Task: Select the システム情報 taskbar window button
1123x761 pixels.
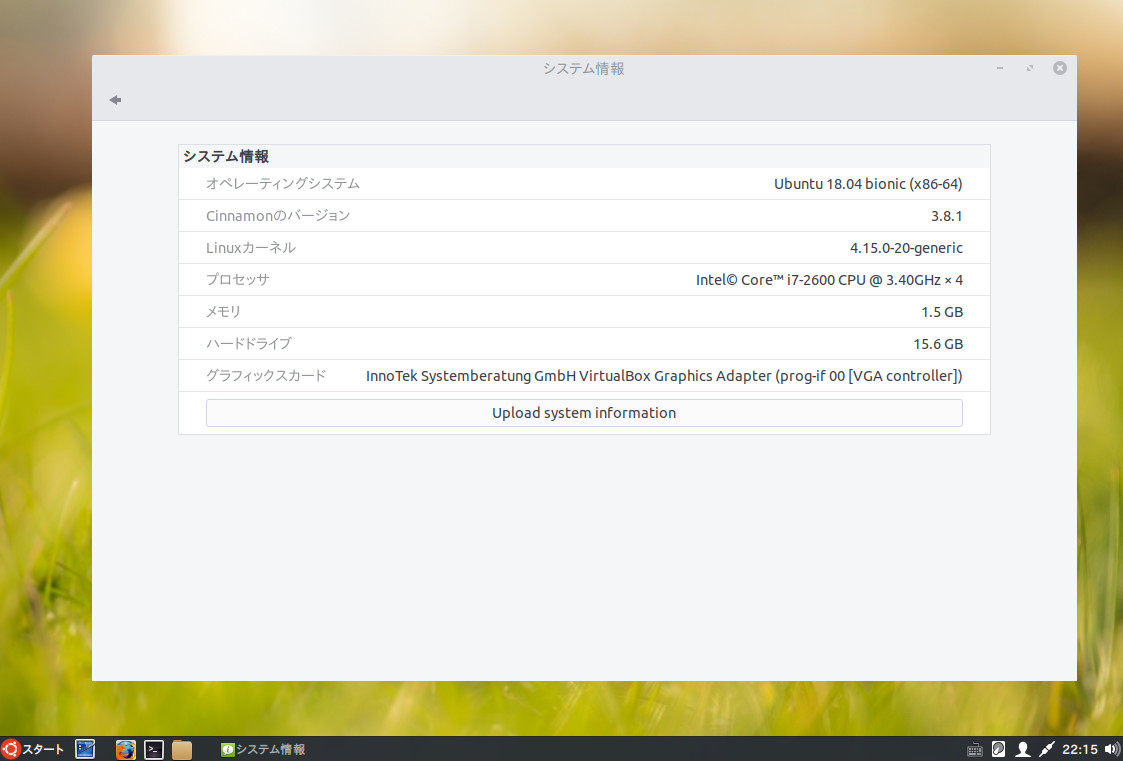Action: pos(262,748)
